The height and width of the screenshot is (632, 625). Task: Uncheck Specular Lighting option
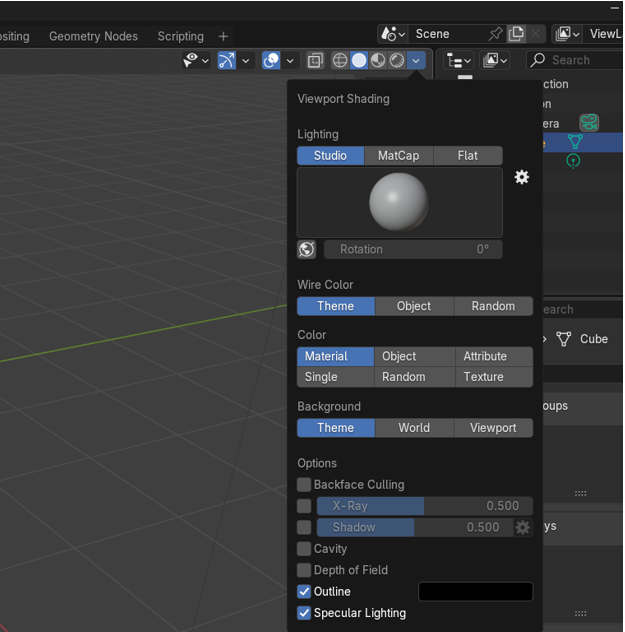pyautogui.click(x=304, y=613)
